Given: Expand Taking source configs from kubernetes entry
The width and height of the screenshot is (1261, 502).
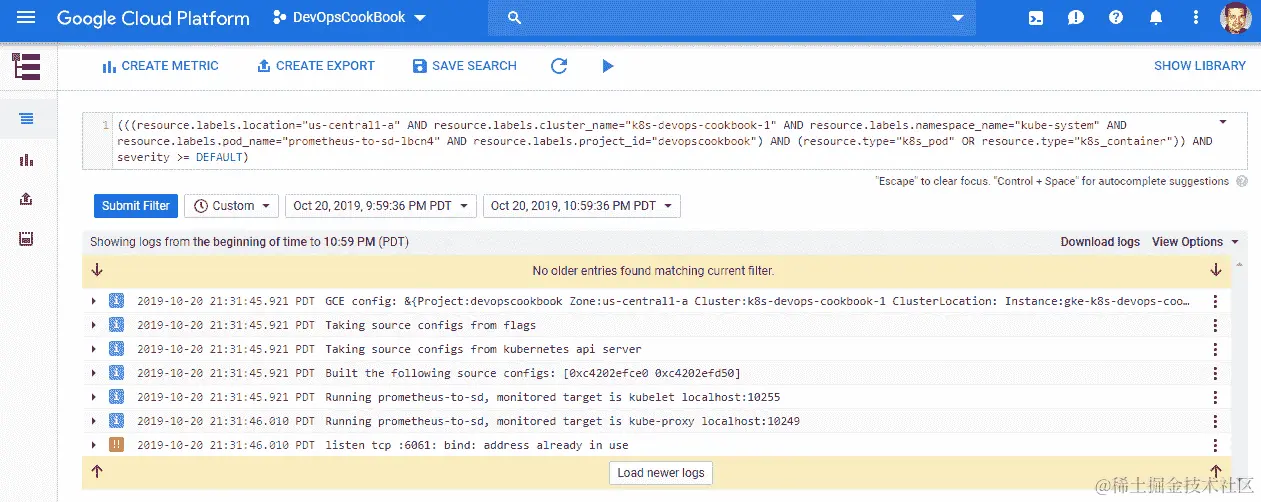Looking at the screenshot, I should tap(94, 349).
